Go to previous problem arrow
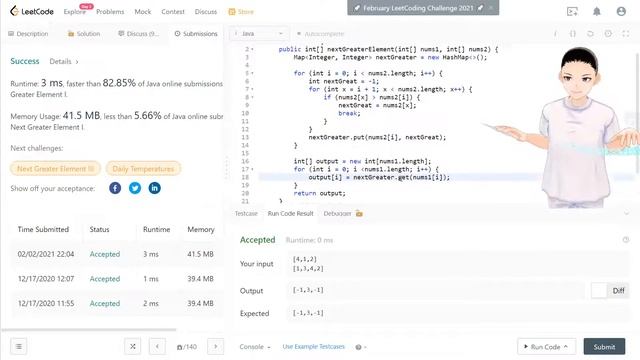640x360 pixels. coord(157,347)
